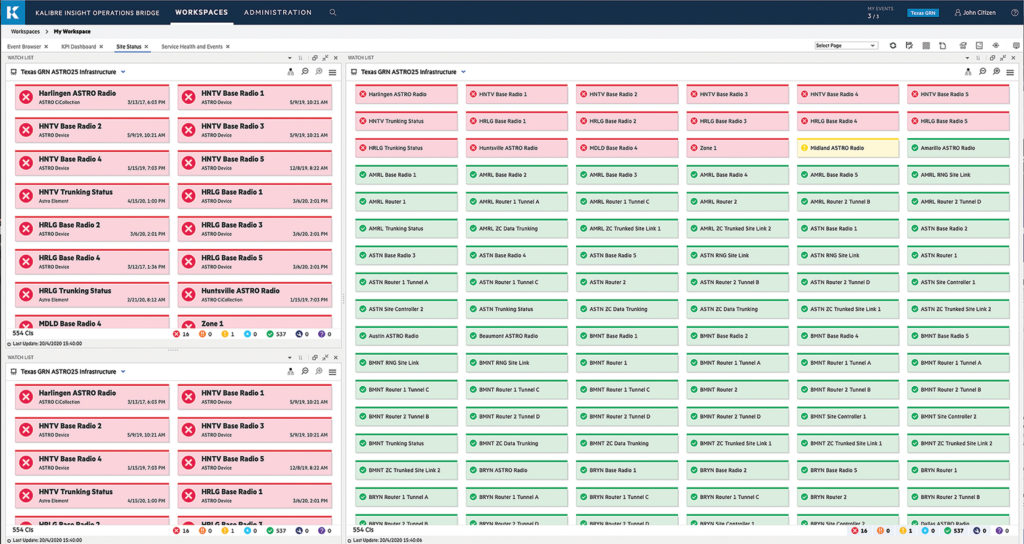Close the top-left Watch List panel
This screenshot has height=544, width=1024.
[x=337, y=58]
